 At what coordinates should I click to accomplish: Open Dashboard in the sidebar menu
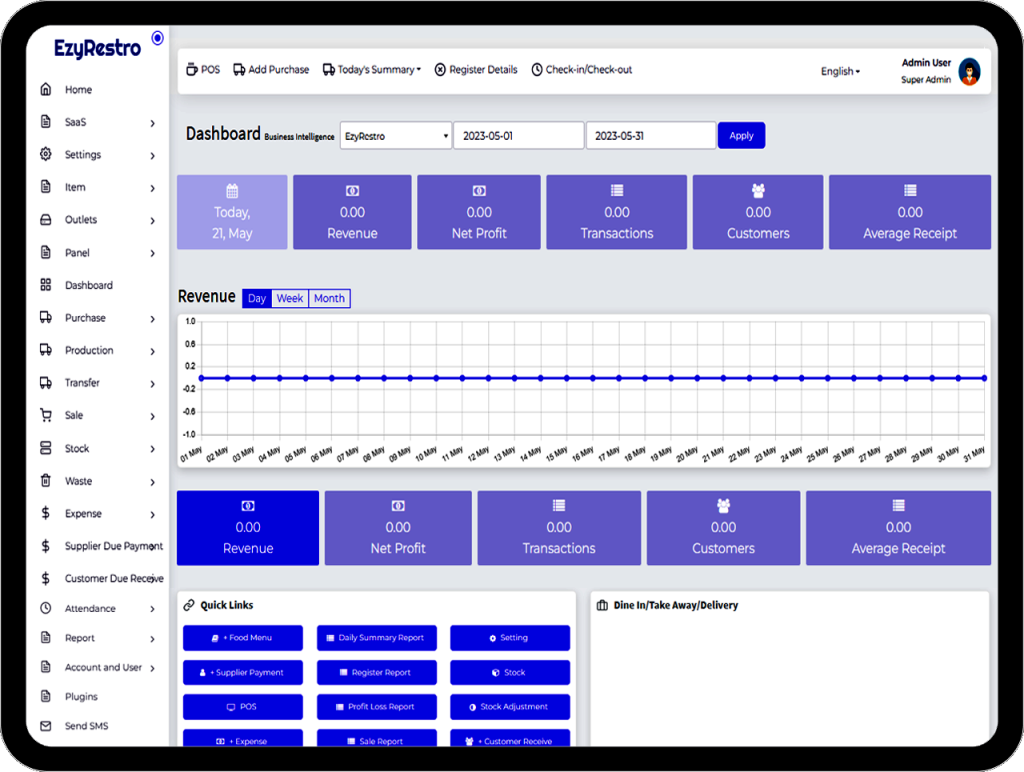pyautogui.click(x=89, y=286)
